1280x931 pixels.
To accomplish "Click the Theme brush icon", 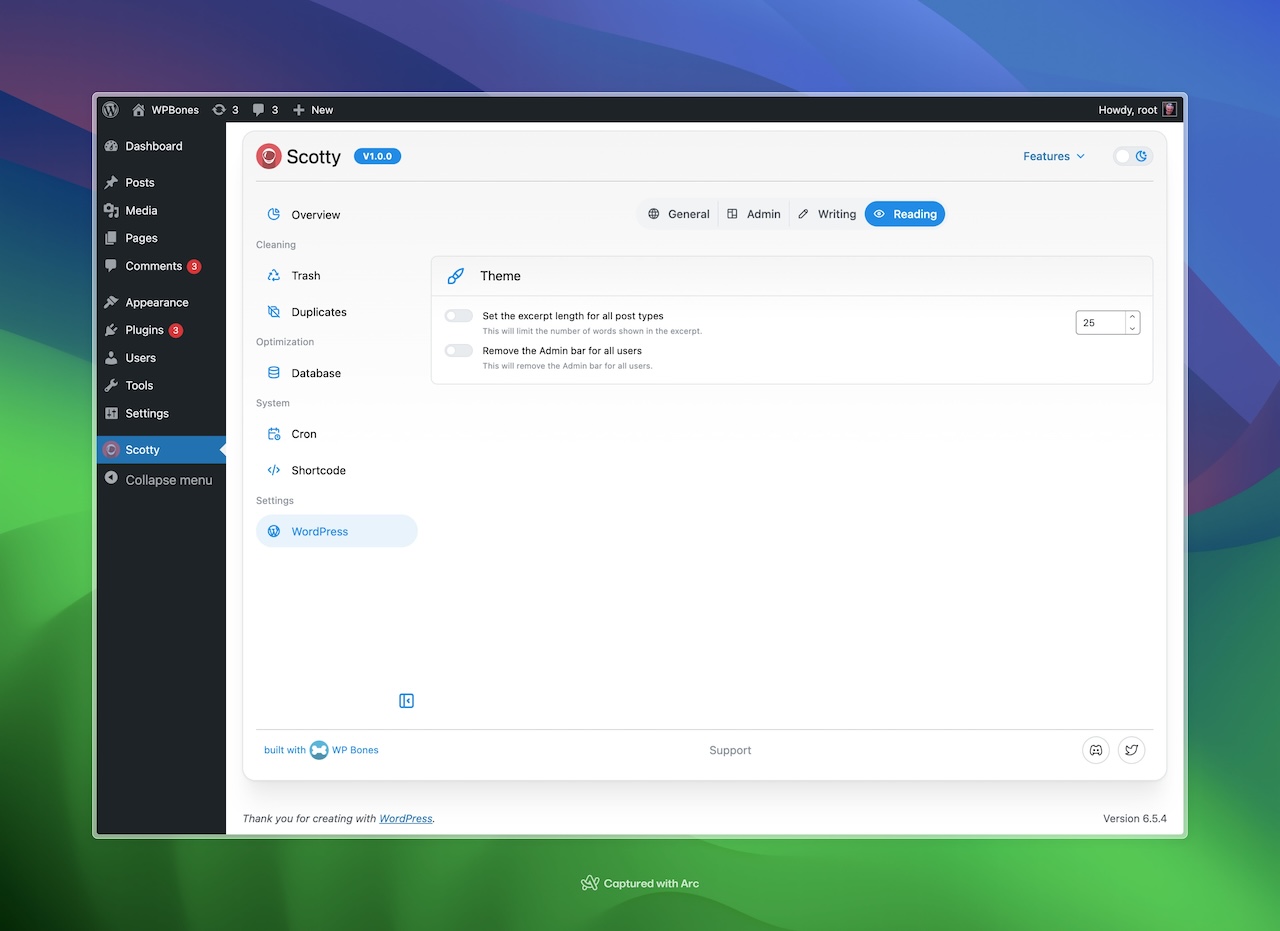I will pos(456,276).
